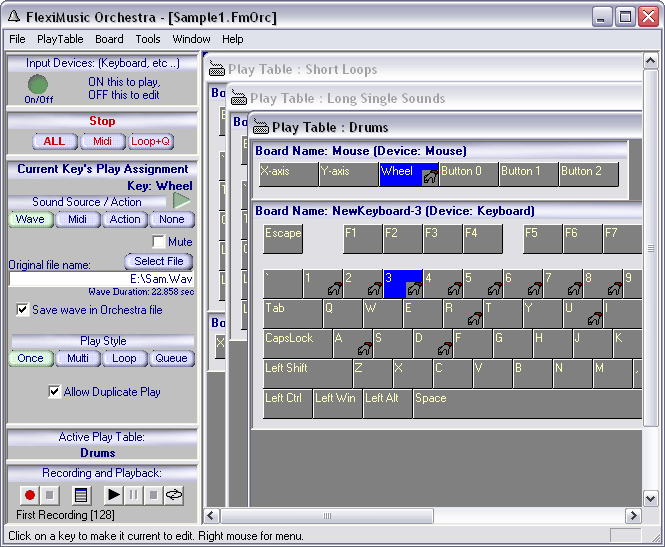Click the sound icon on key R
Screen dimensions: 665x547
[x=475, y=318]
